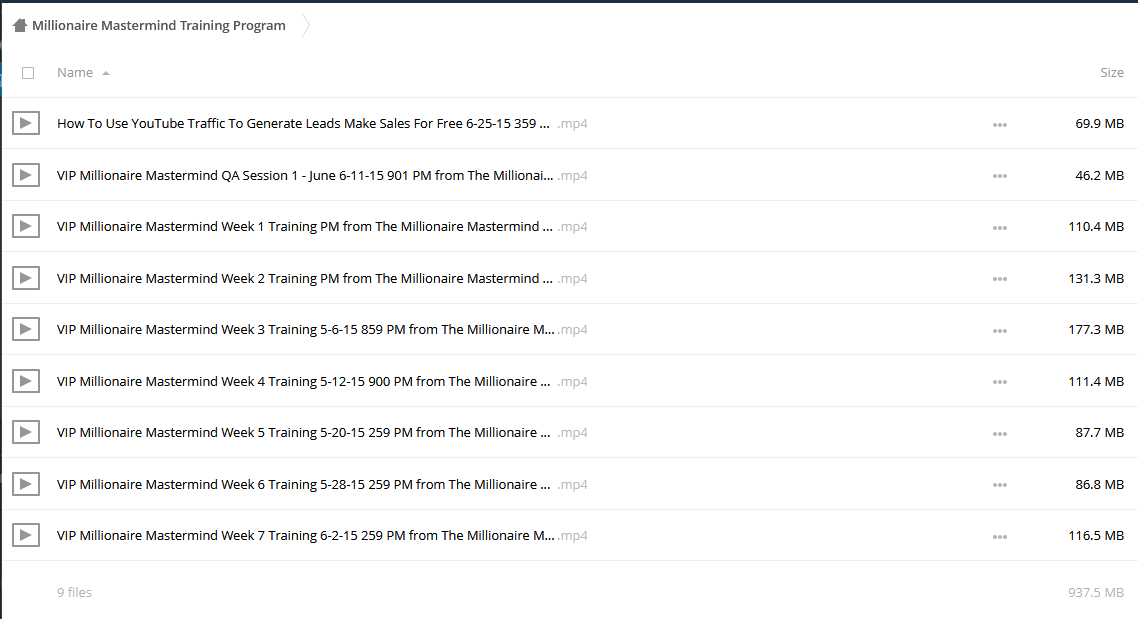Open Millionaire Mastermind Training Program breadcrumb
The width and height of the screenshot is (1138, 619).
pyautogui.click(x=159, y=25)
